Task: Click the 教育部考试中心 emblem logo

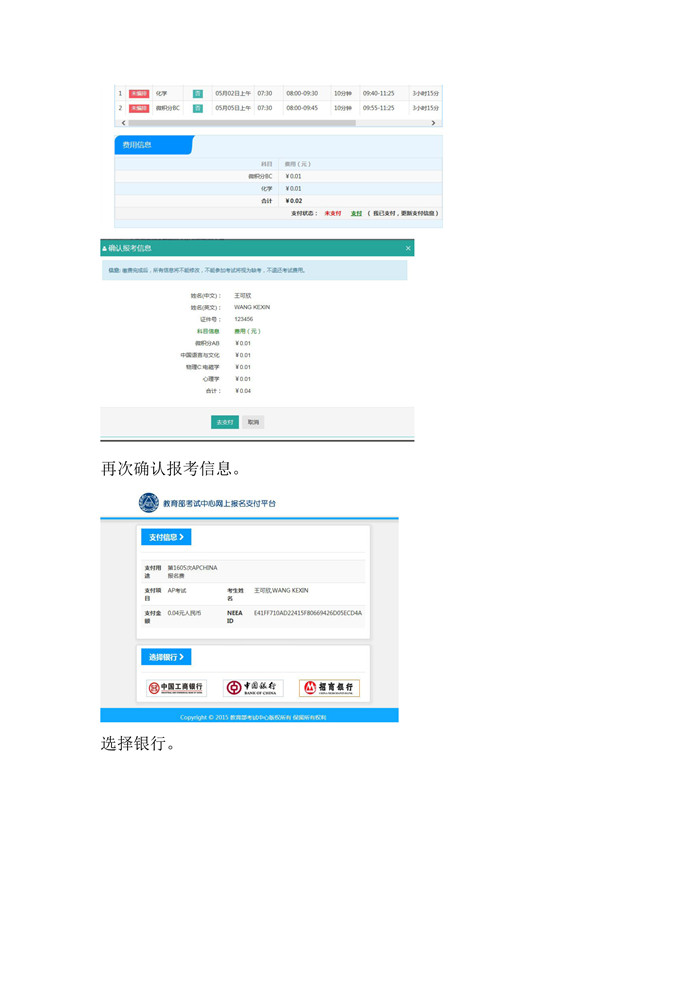Action: (149, 502)
